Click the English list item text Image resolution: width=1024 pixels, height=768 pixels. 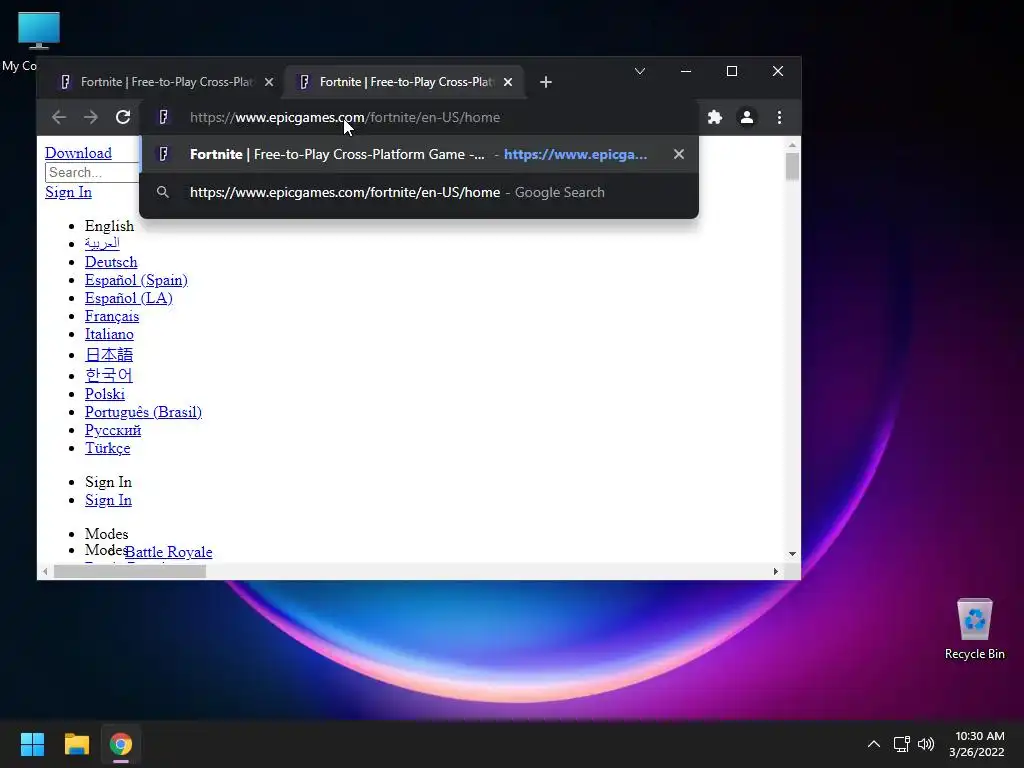(109, 226)
